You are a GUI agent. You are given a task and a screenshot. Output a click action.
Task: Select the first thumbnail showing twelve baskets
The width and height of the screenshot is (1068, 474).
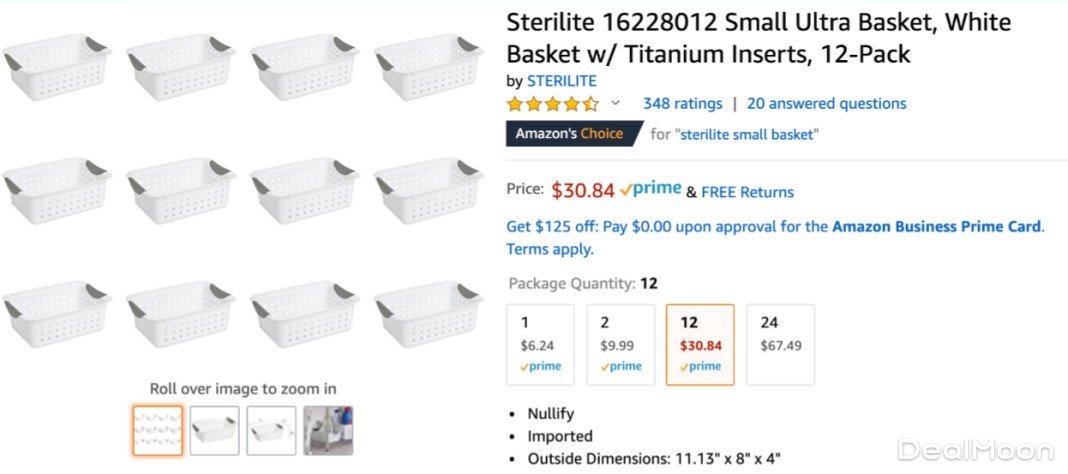pyautogui.click(x=158, y=430)
